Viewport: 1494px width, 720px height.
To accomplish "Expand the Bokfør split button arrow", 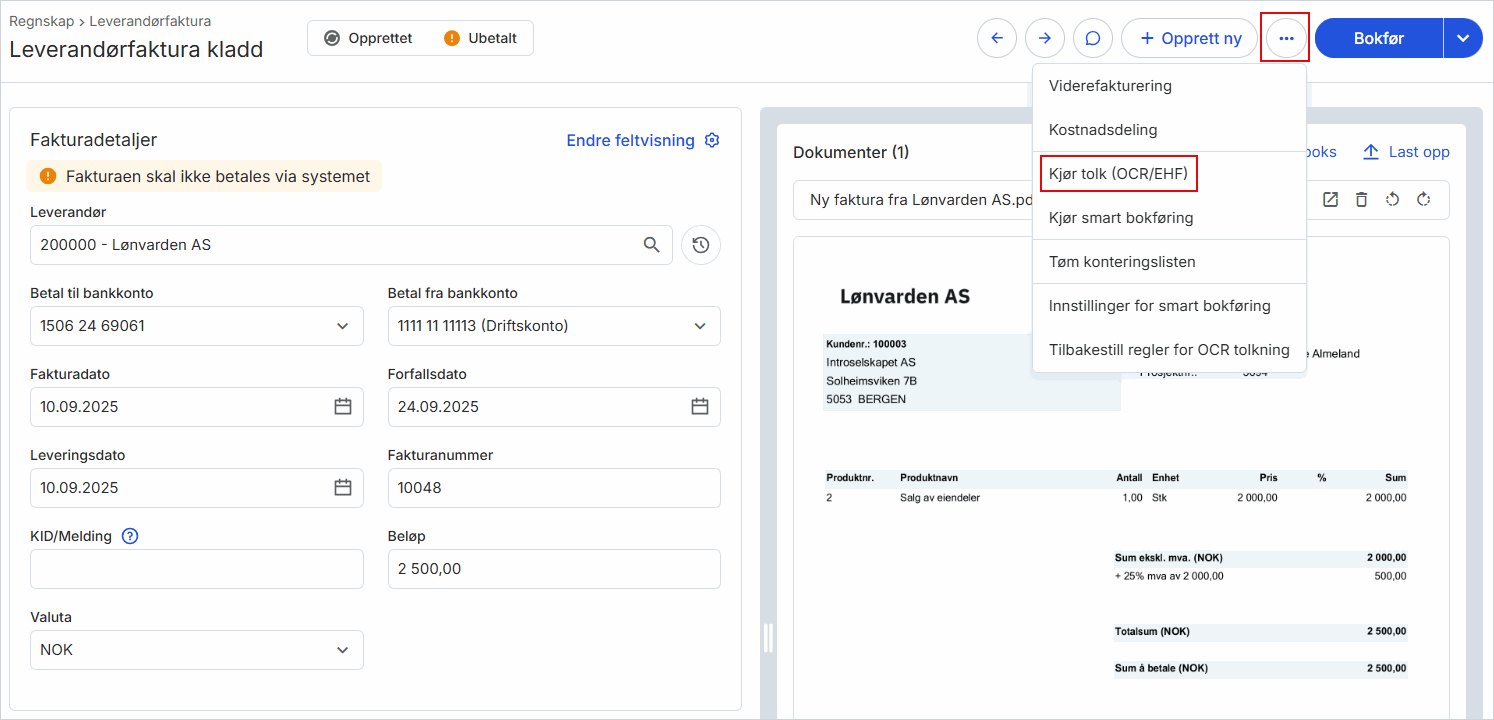I will [1463, 38].
